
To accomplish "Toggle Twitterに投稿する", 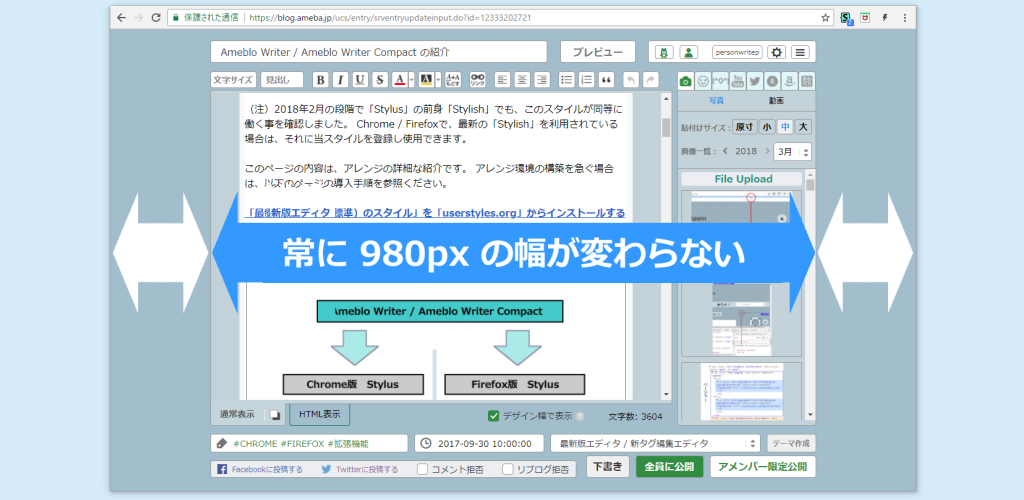I will tap(360, 469).
